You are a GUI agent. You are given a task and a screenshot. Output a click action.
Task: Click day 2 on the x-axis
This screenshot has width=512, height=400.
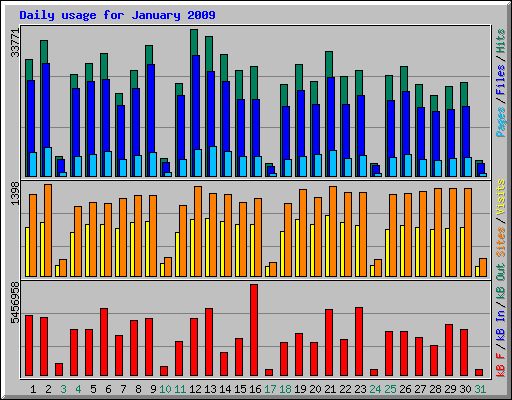coord(48,389)
